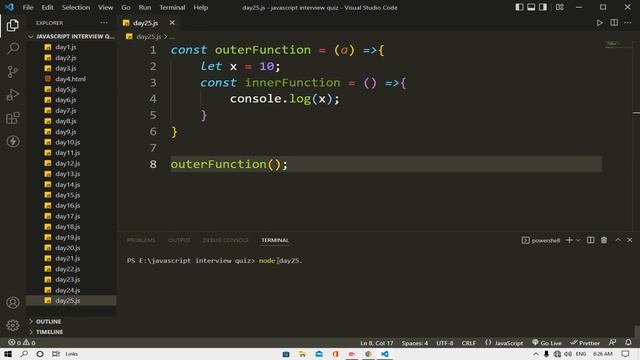640x360 pixels.
Task: Open the Selection menu
Action: pos(76,7)
